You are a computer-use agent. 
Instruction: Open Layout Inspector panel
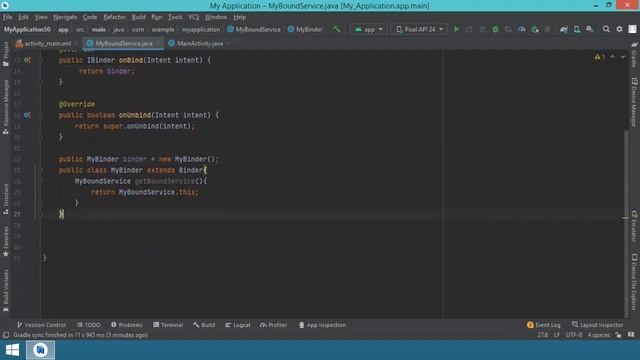coord(598,325)
